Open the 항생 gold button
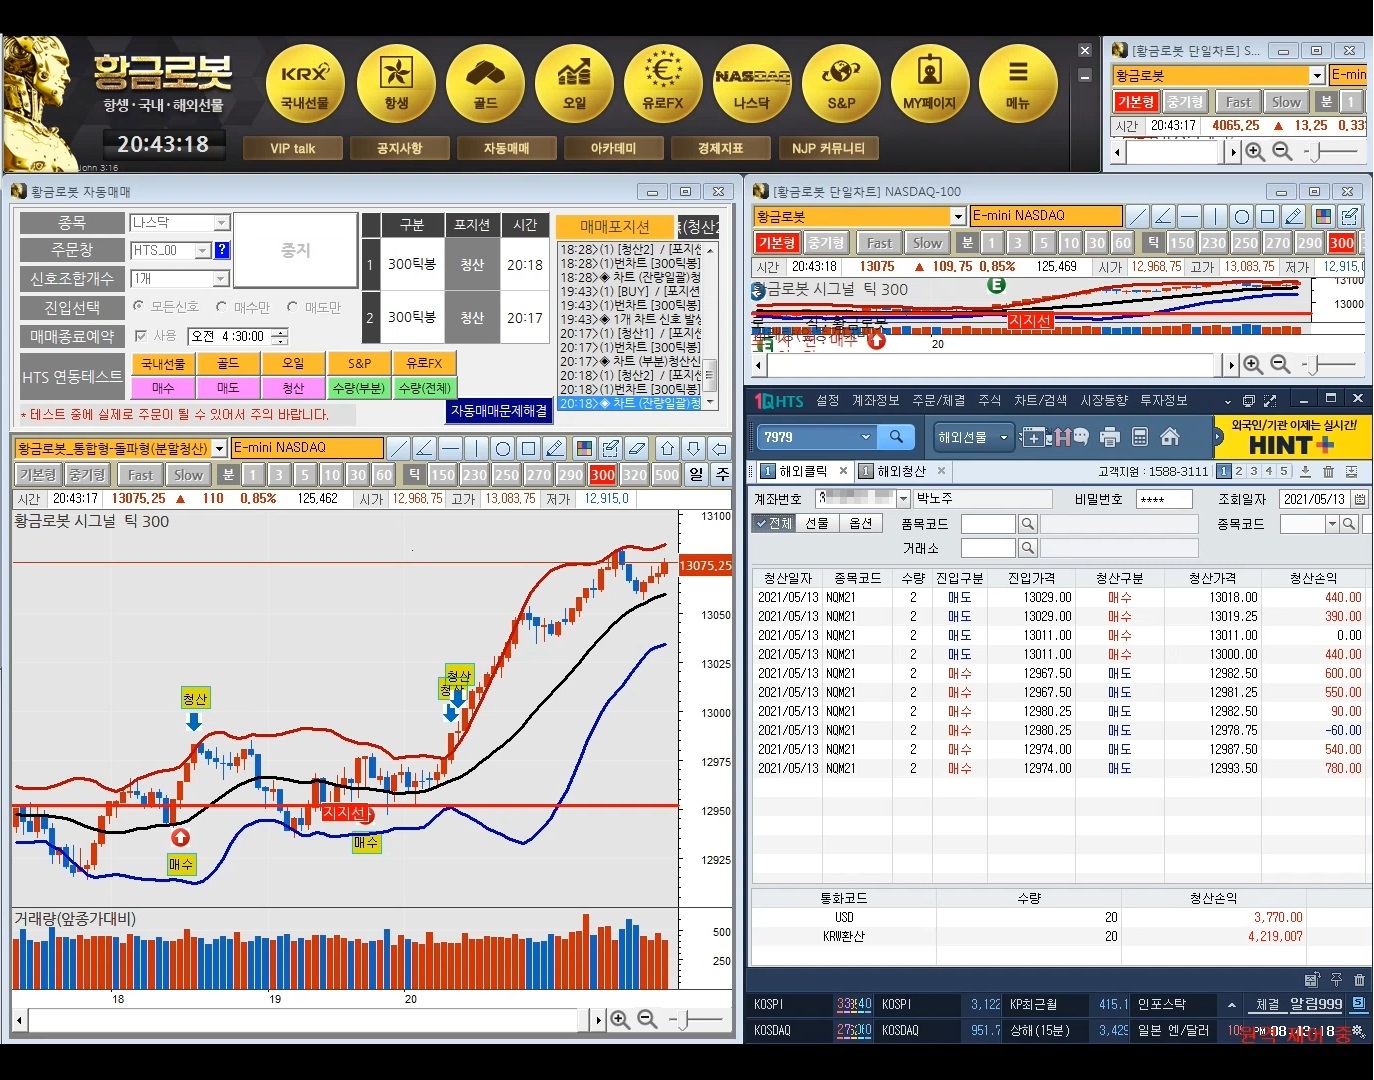This screenshot has height=1080, width=1374. (x=396, y=83)
